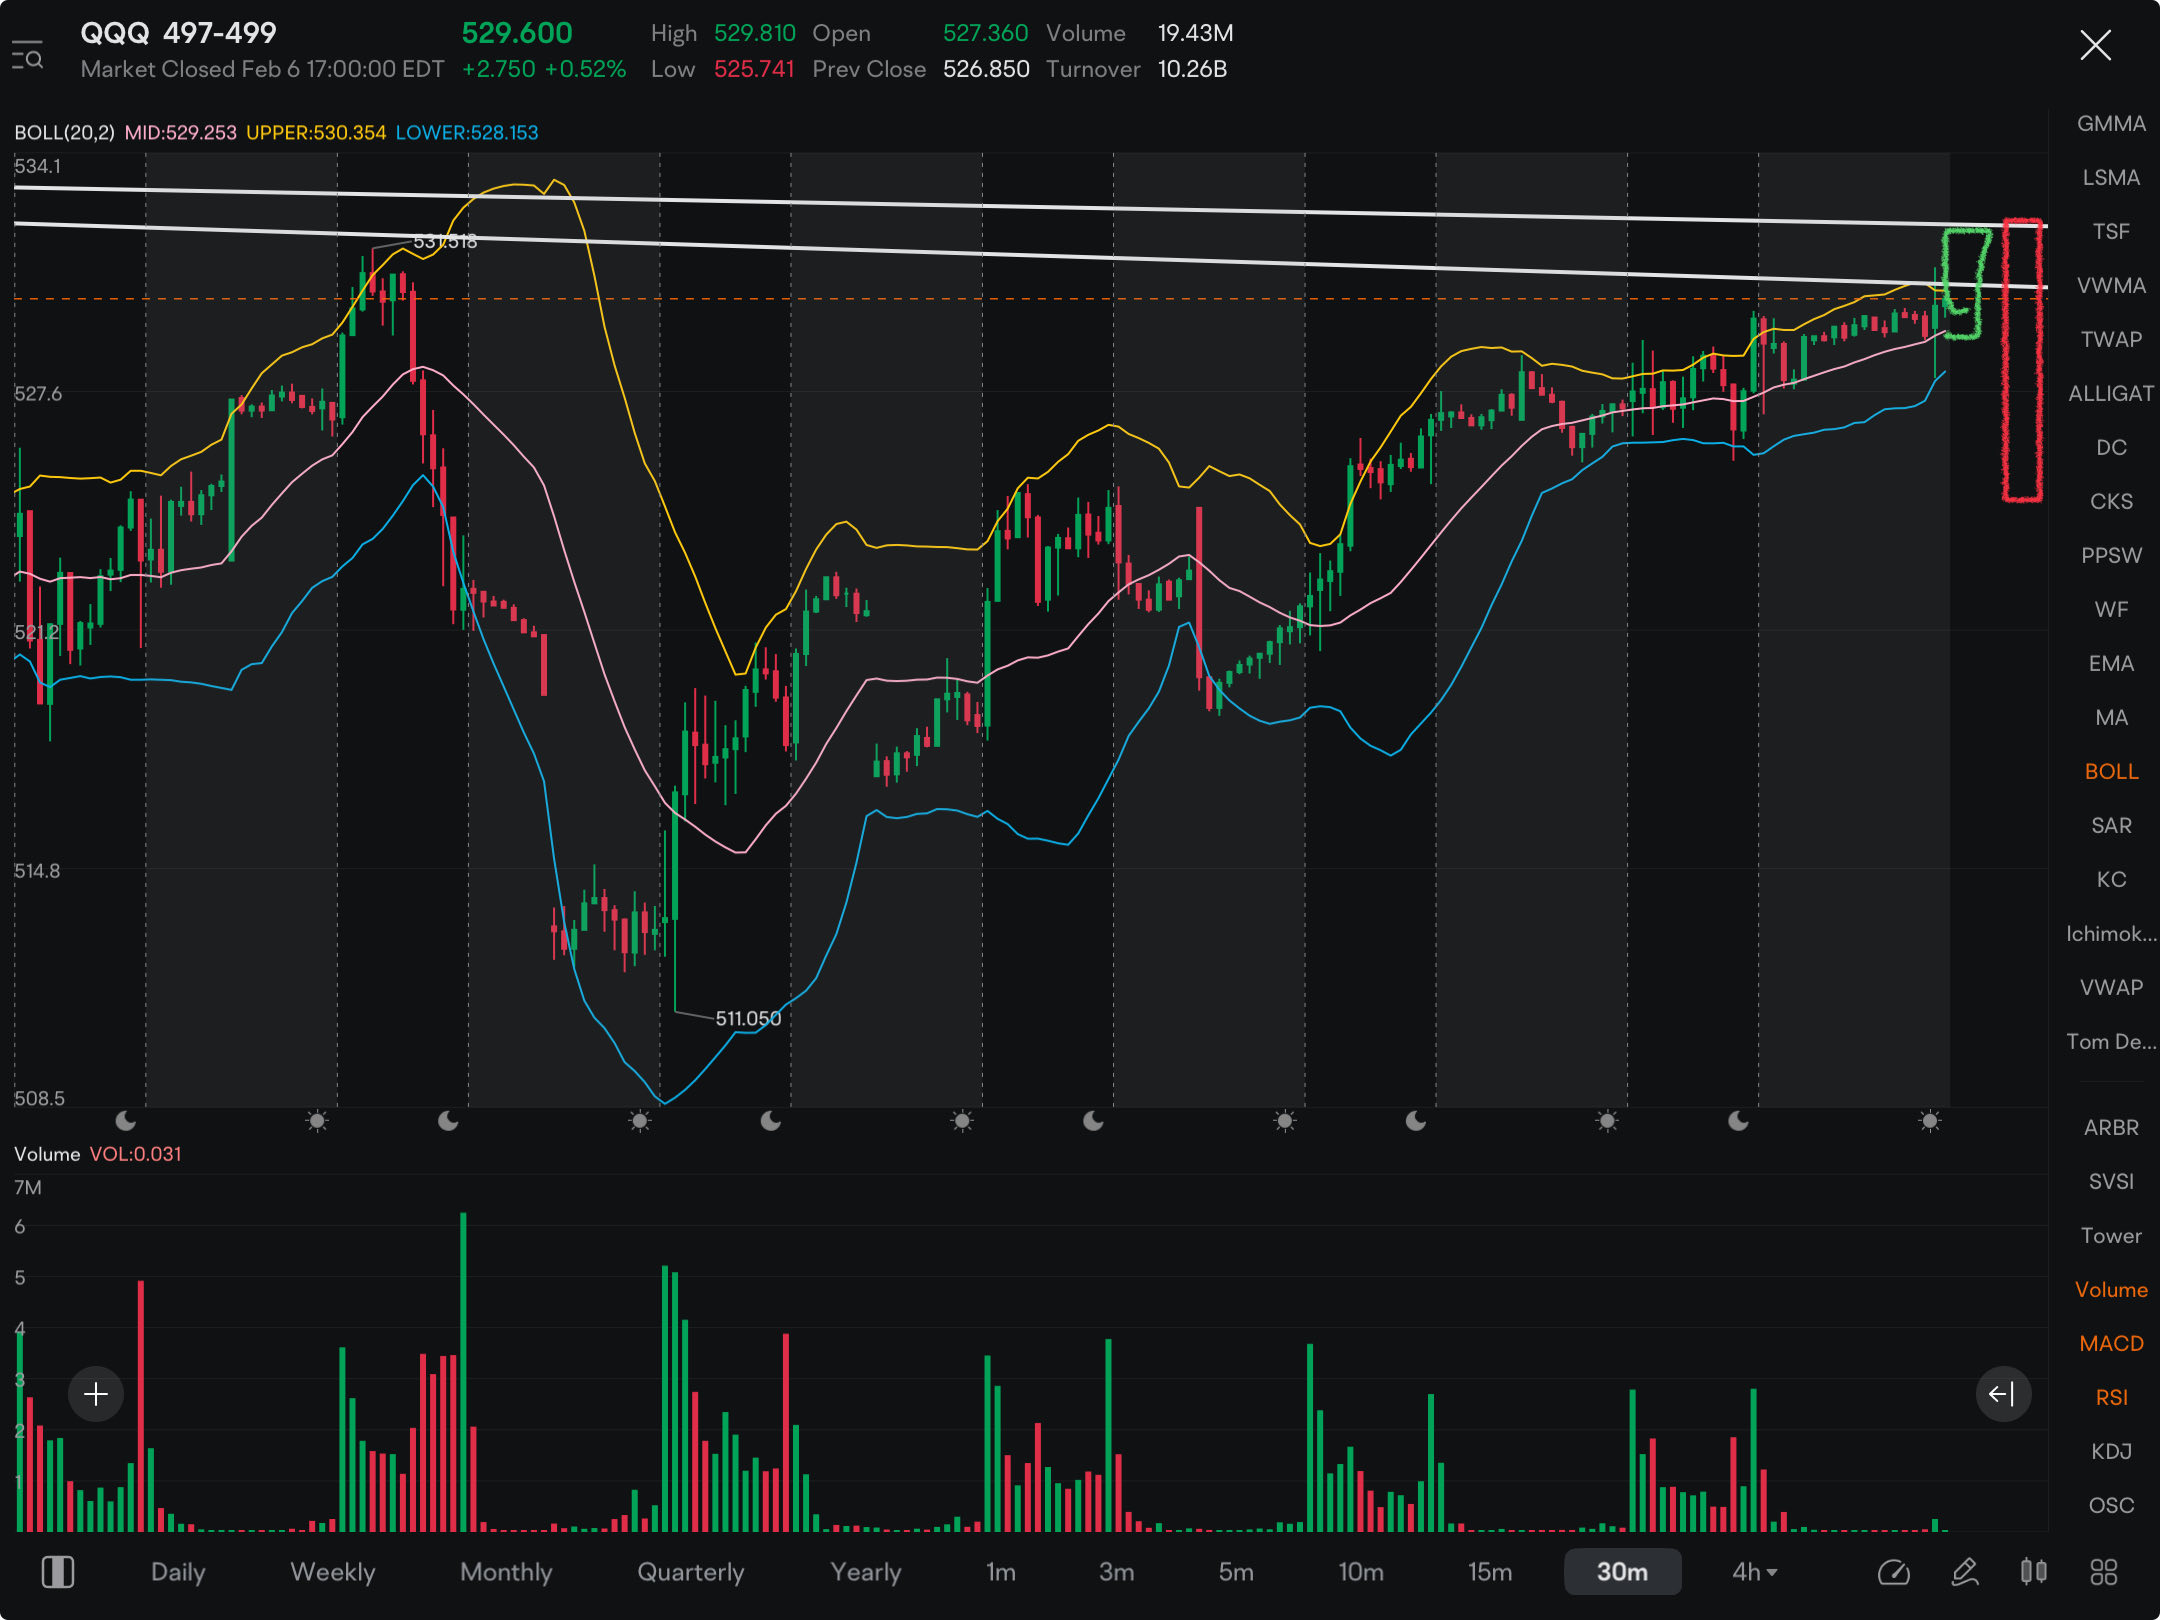Open the stock search menu icon
This screenshot has height=1620, width=2160.
click(27, 55)
